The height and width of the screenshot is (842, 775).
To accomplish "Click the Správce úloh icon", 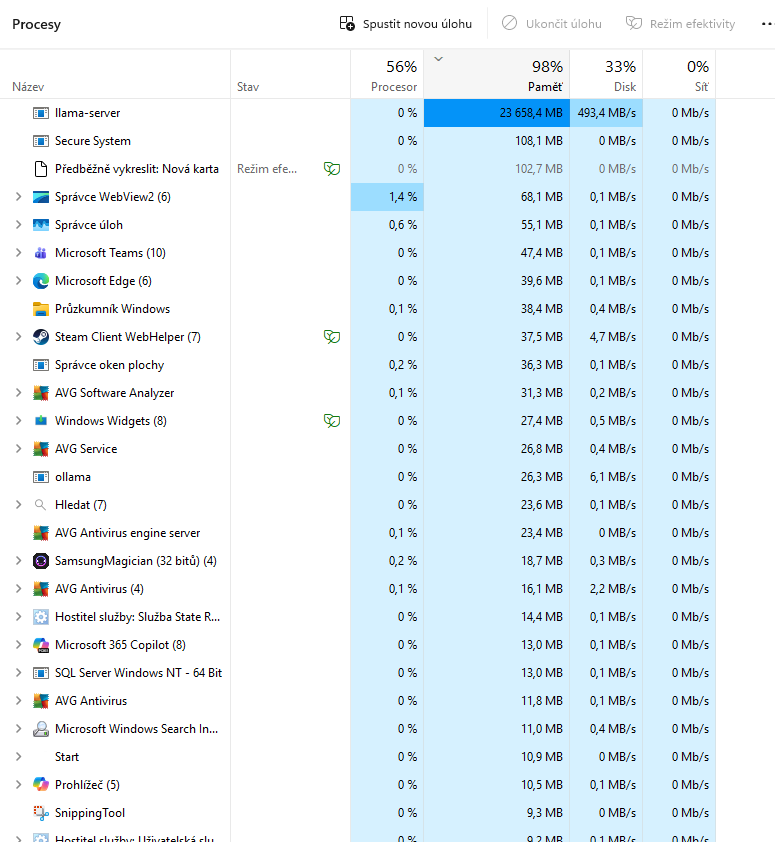I will pyautogui.click(x=41, y=224).
